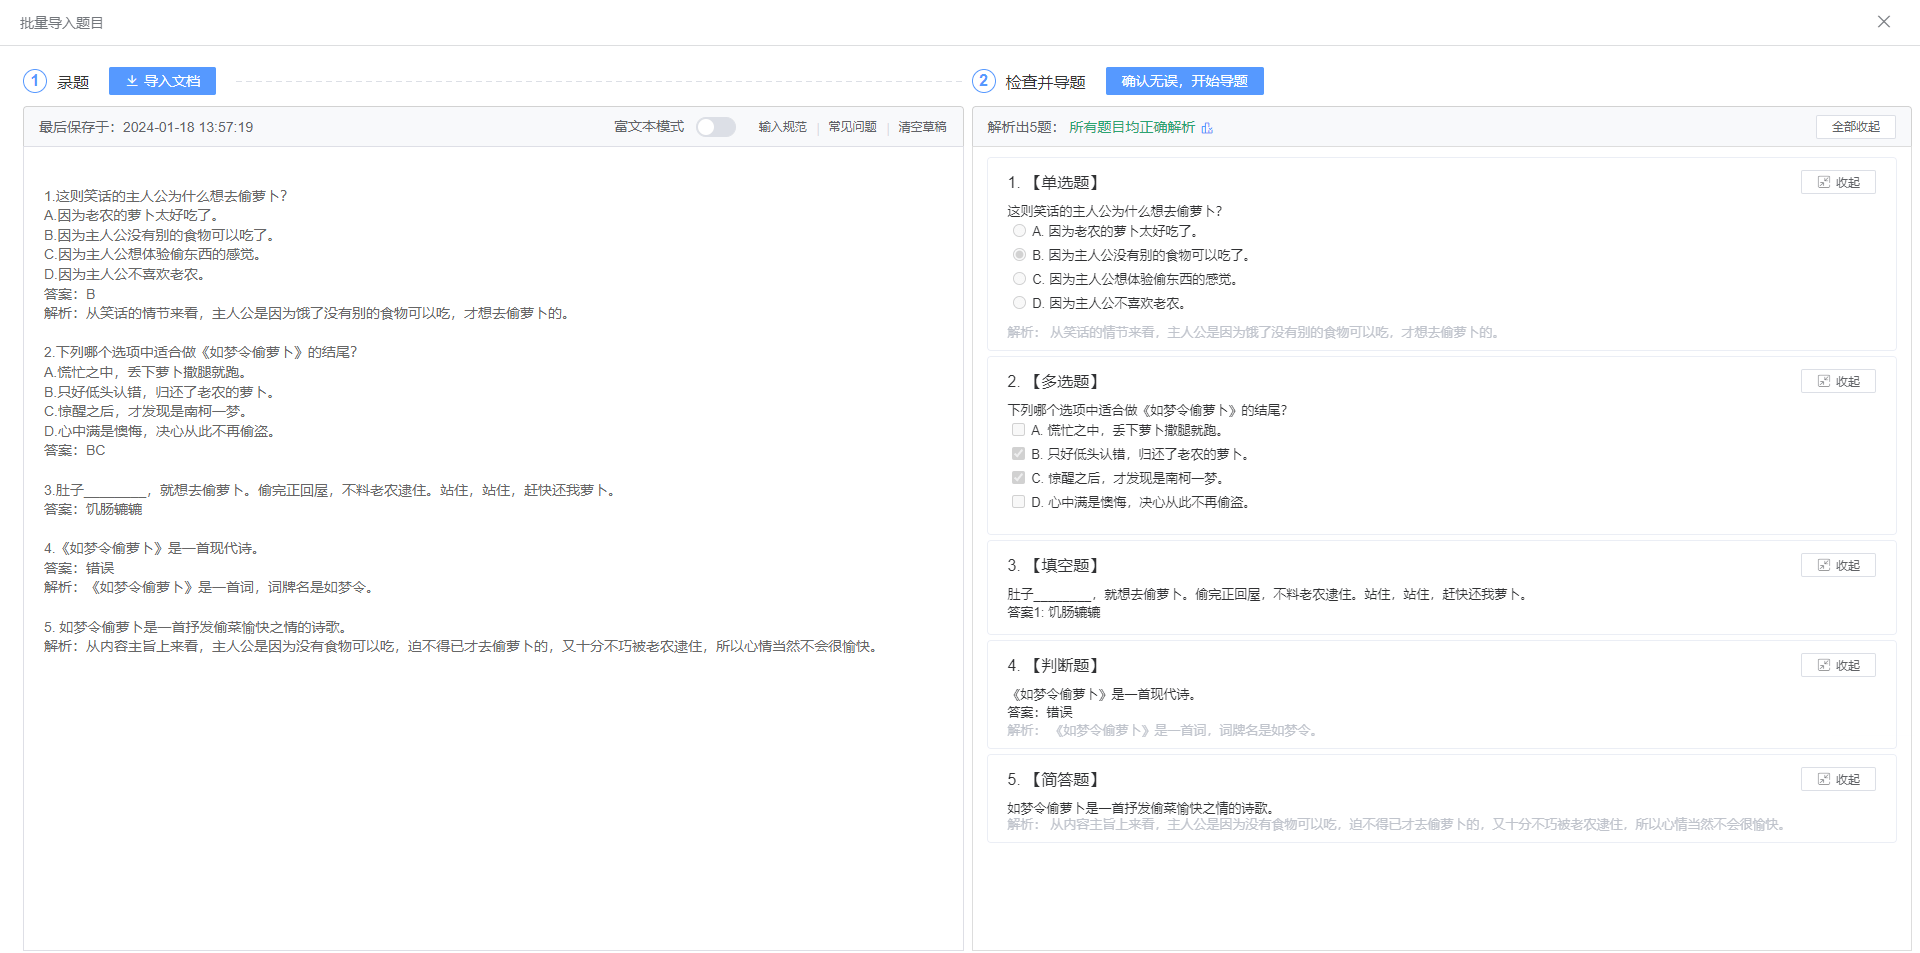Click inside the question text editor area
The width and height of the screenshot is (1920, 953).
coord(493,780)
